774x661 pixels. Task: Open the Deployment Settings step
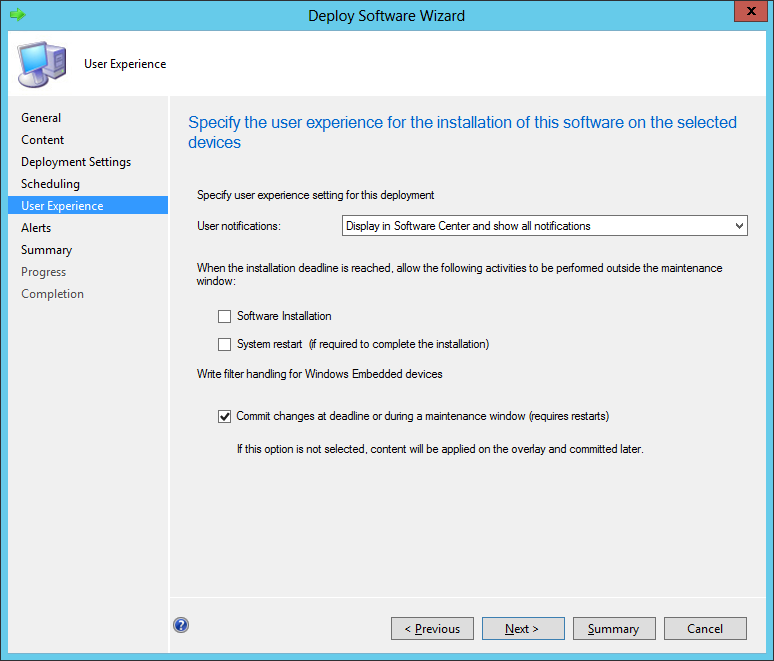click(x=76, y=162)
